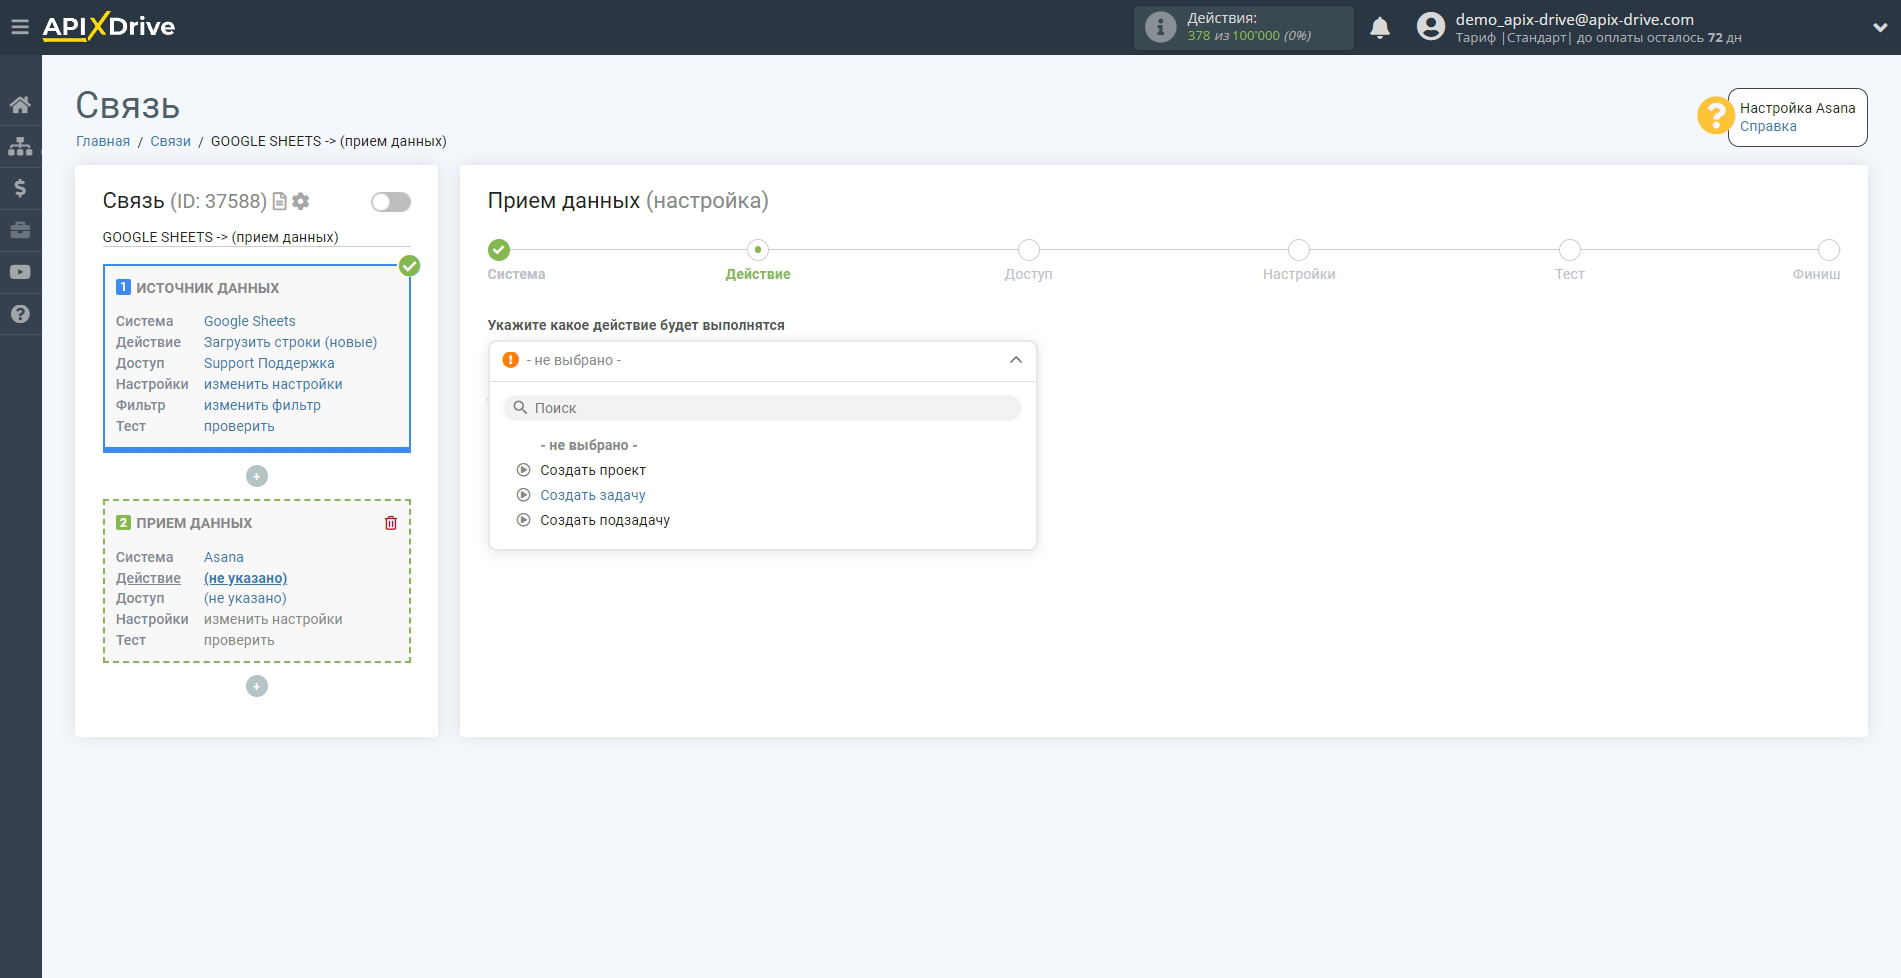Click receiver Доступ (не указано) link
This screenshot has height=978, width=1901.
coord(245,598)
